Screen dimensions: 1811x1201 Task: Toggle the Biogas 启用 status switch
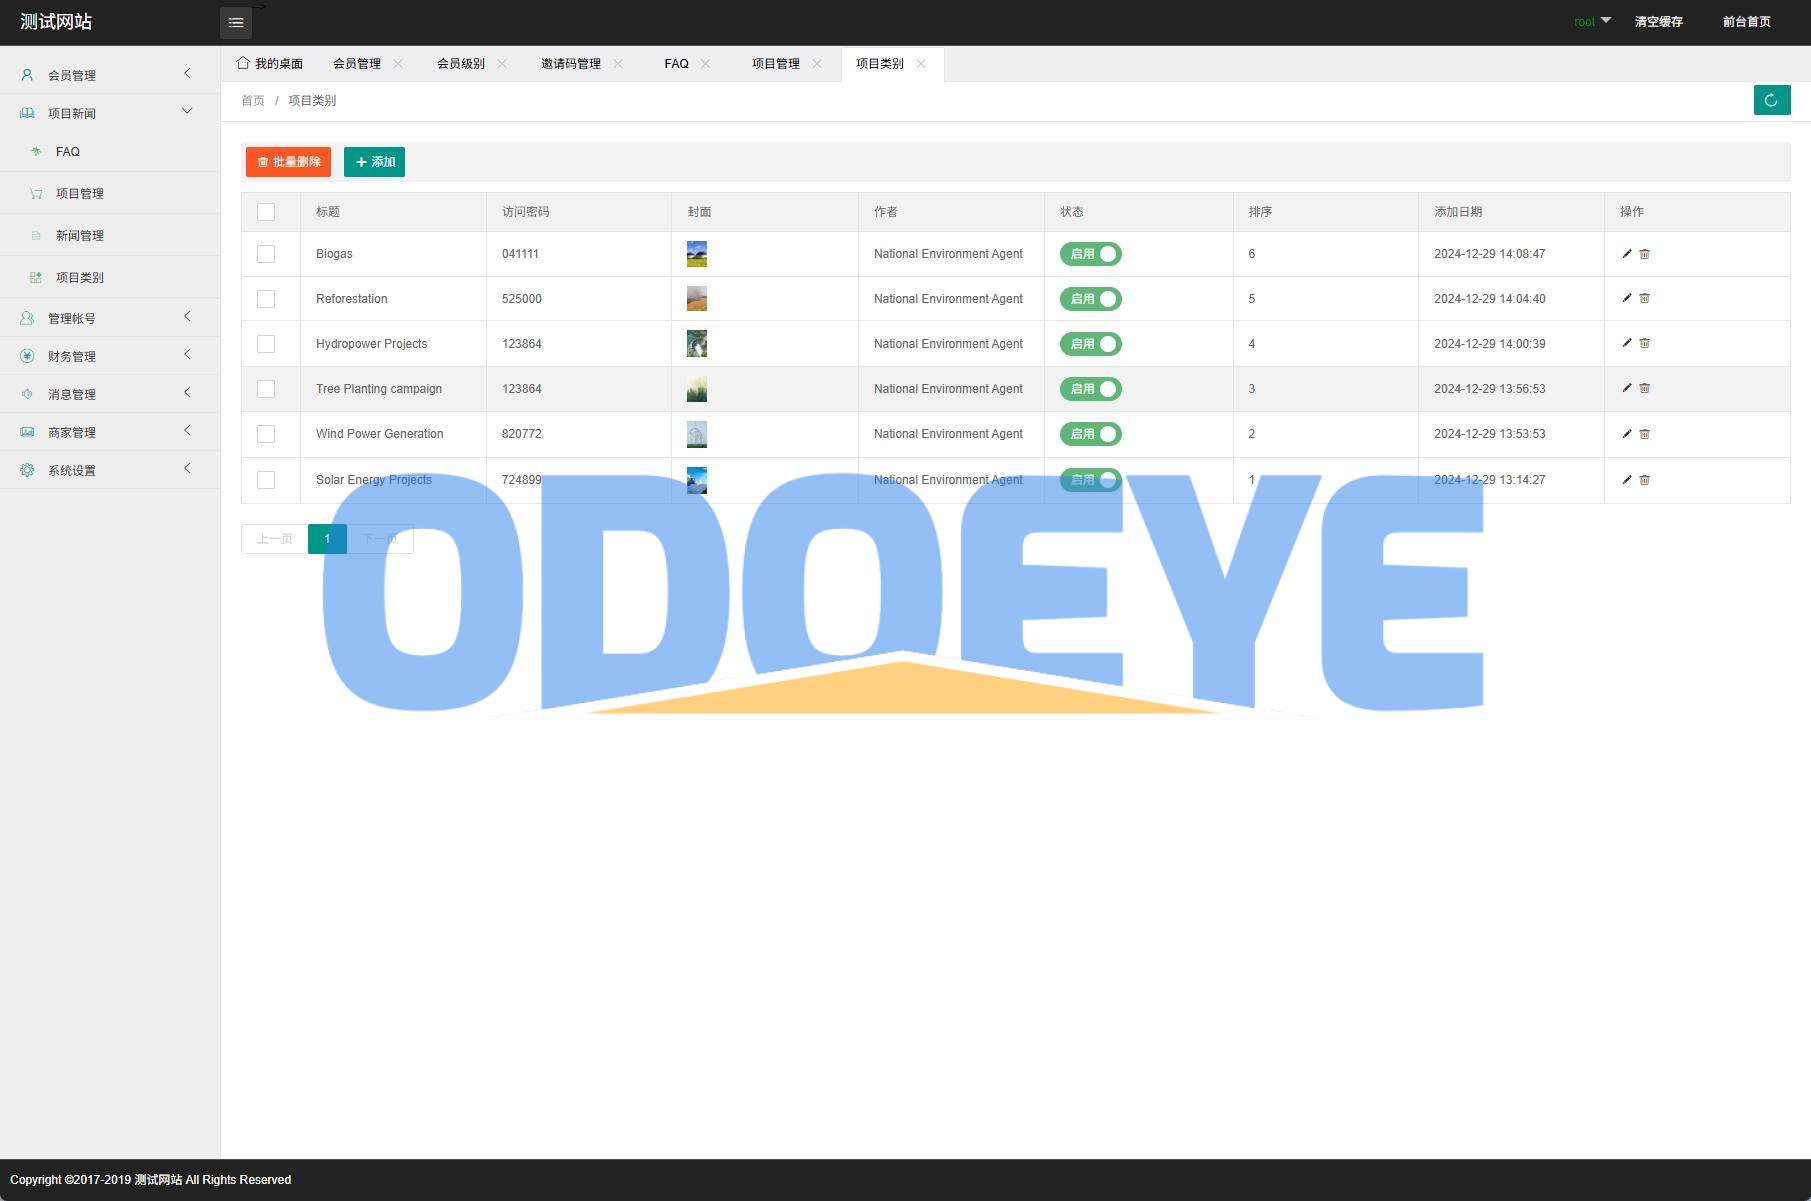(1091, 254)
